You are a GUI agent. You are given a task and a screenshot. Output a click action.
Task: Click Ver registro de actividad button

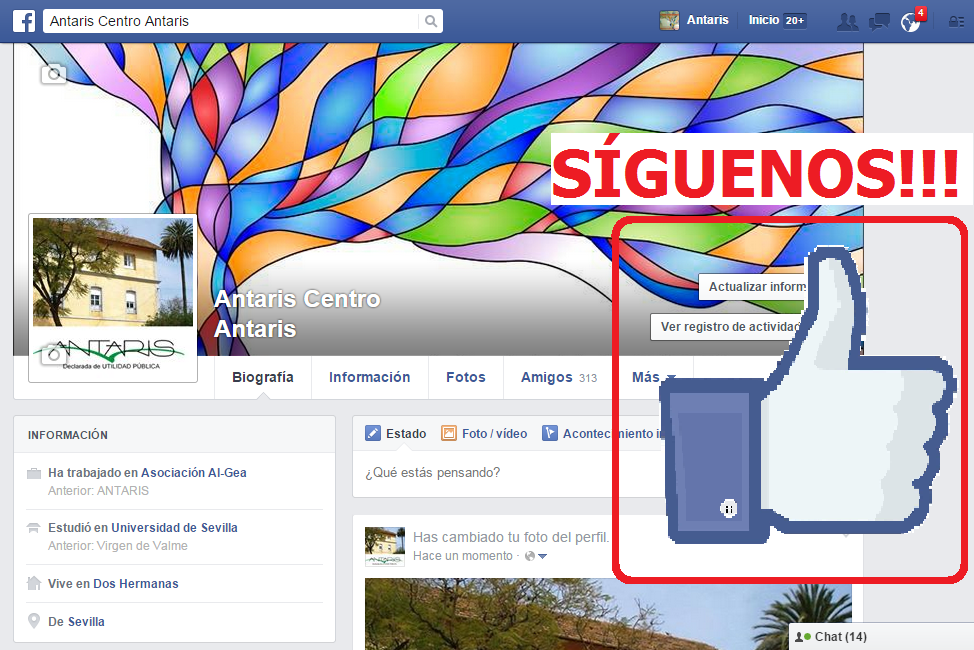[x=726, y=327]
